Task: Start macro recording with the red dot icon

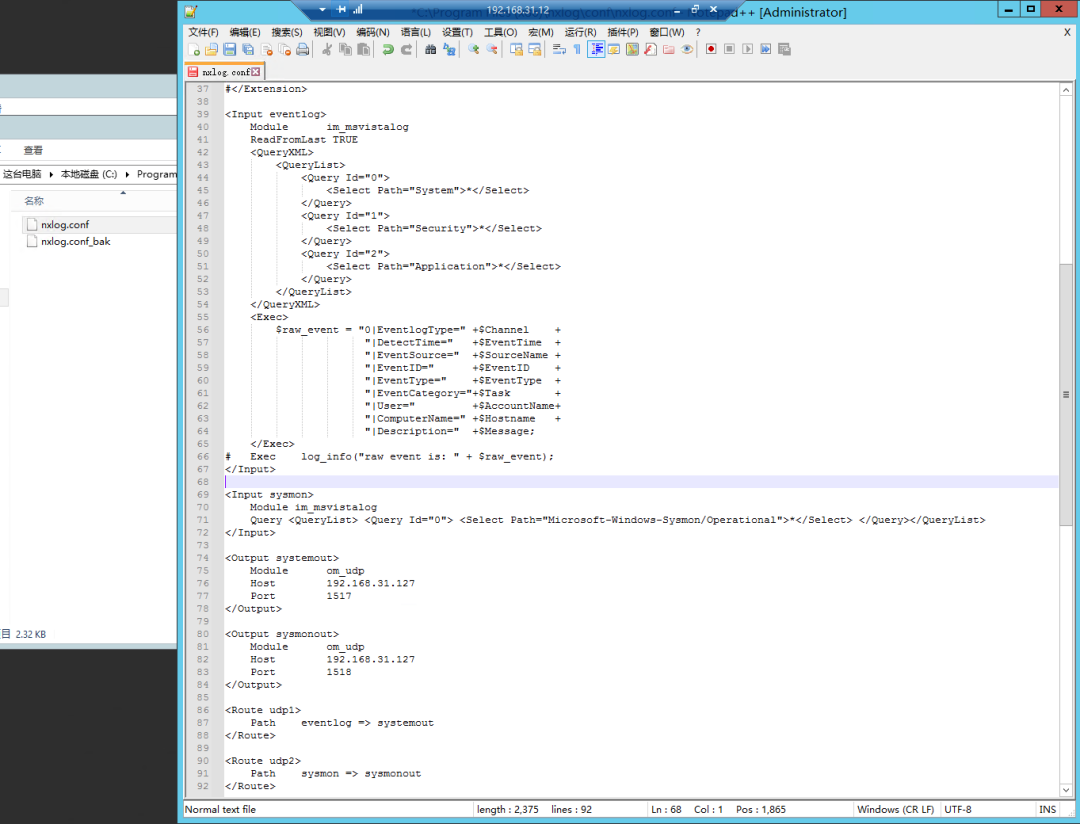Action: (x=711, y=49)
